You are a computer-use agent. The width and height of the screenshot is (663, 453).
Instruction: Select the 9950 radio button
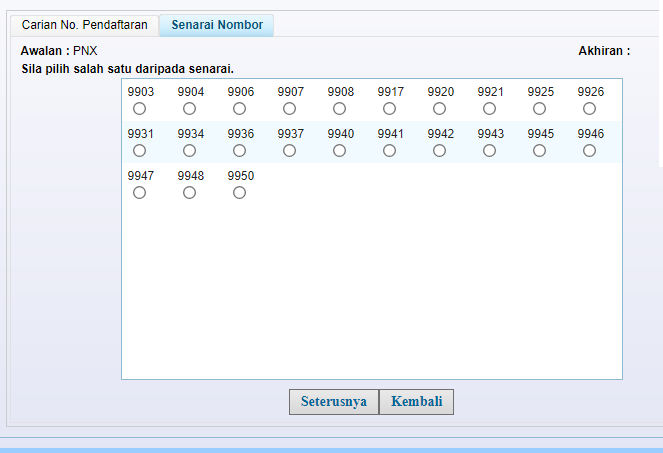coord(239,193)
